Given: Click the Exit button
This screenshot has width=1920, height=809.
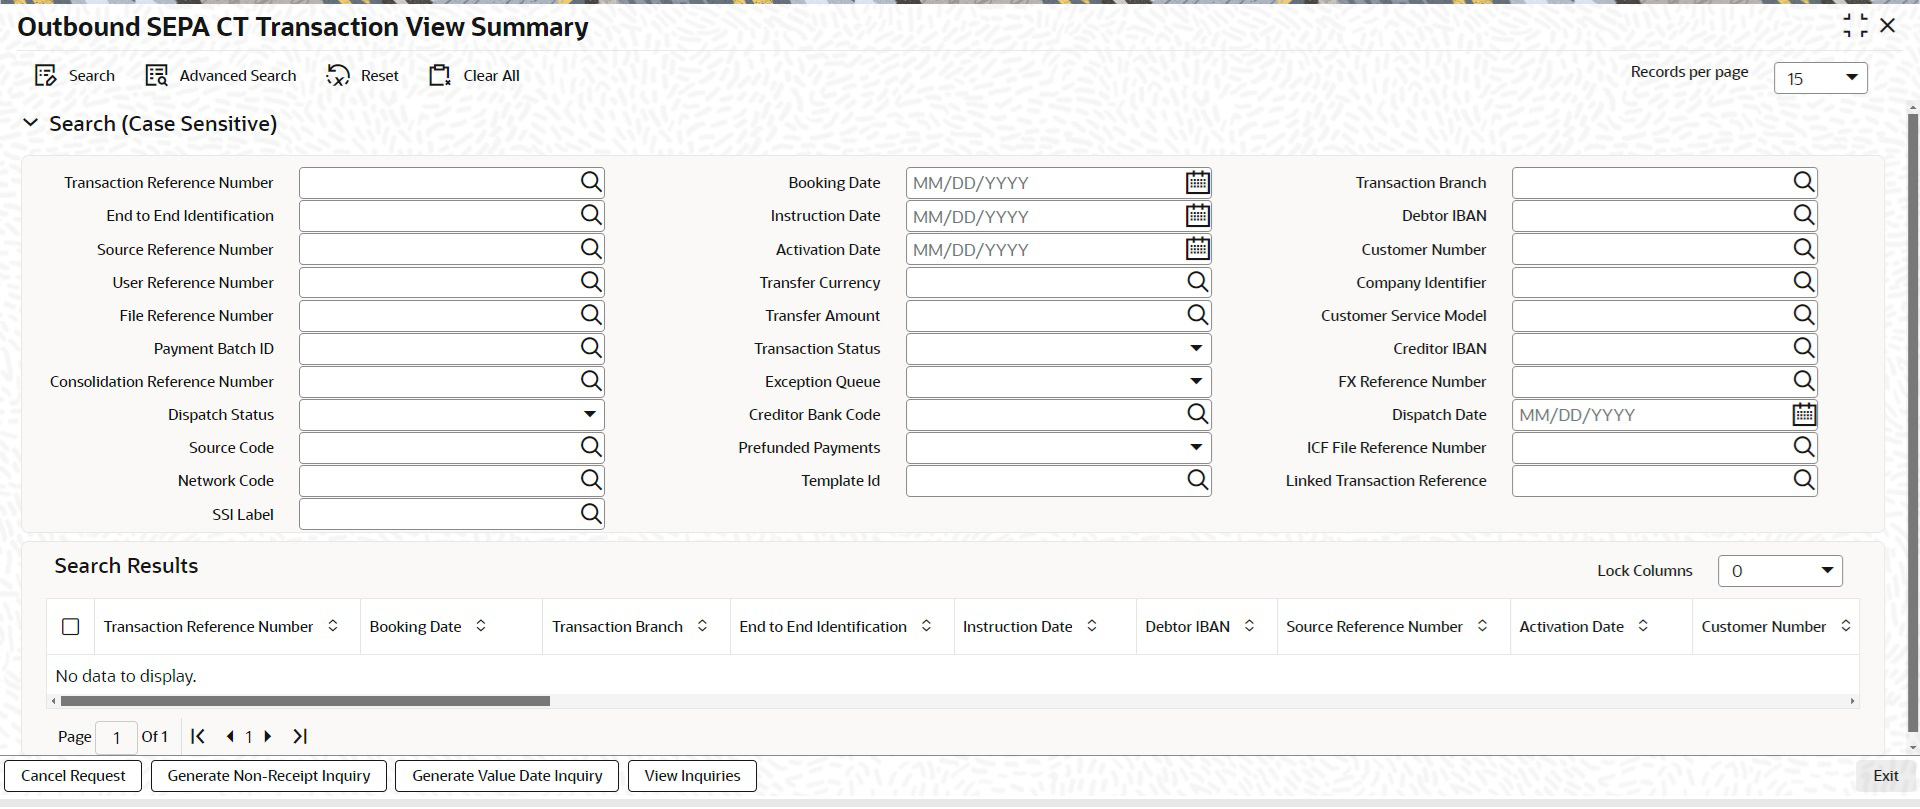Looking at the screenshot, I should tap(1885, 776).
